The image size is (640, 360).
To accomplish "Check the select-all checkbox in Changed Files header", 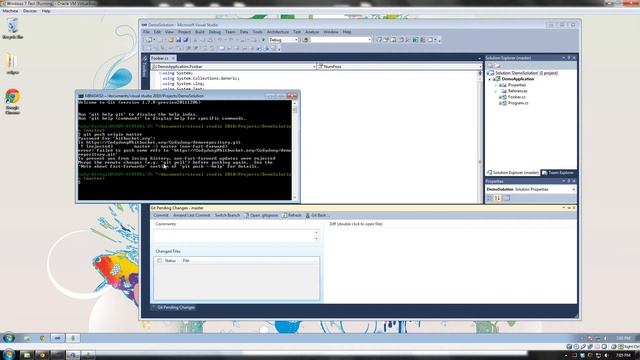I will coord(160,260).
